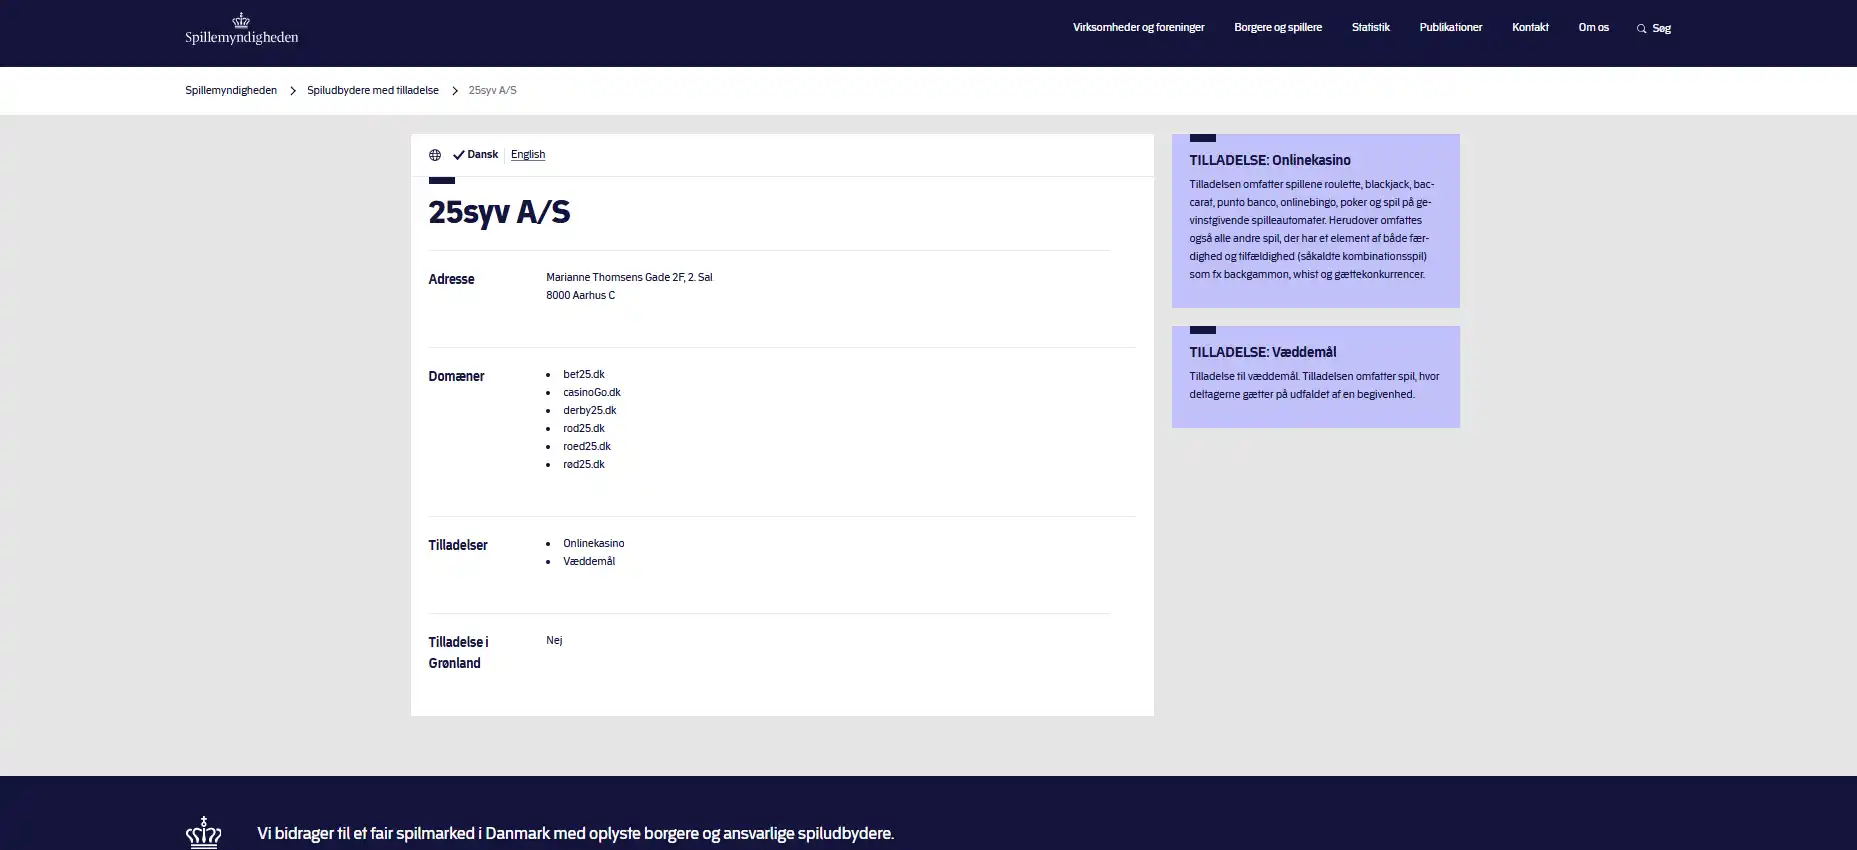Open the Publikationer menu

pyautogui.click(x=1451, y=28)
